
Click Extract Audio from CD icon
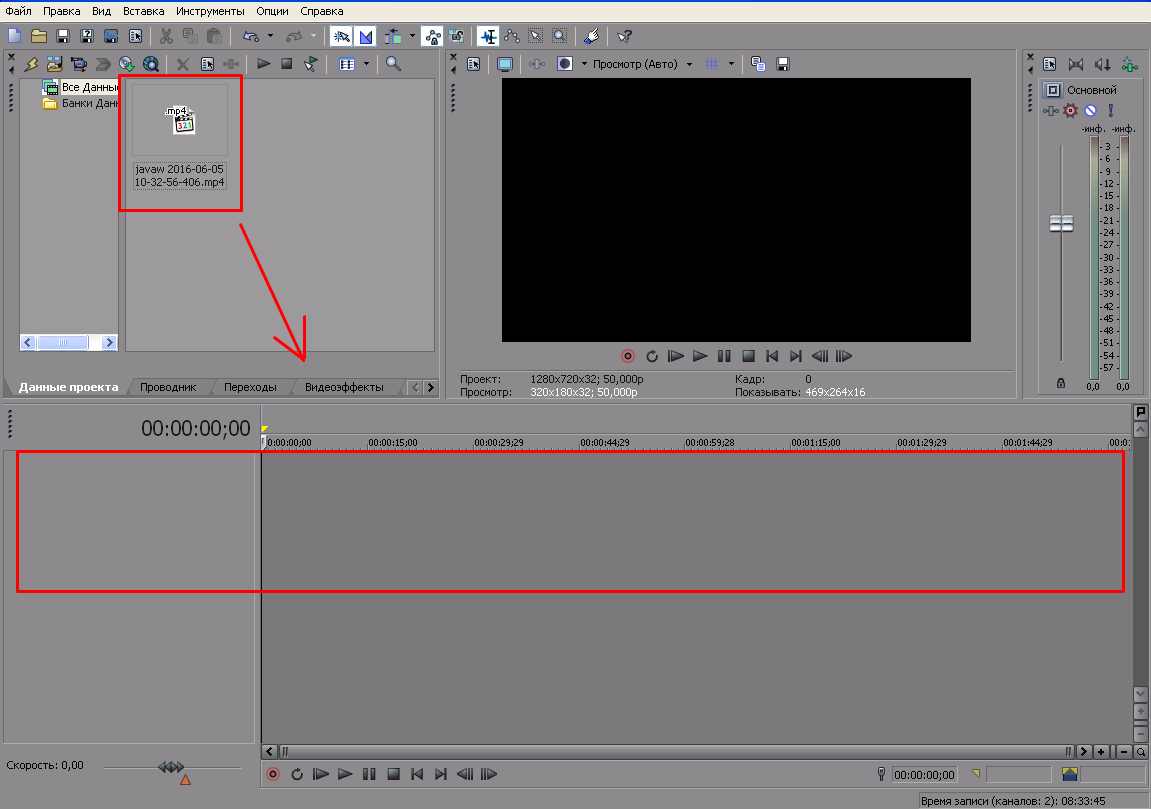click(x=126, y=65)
